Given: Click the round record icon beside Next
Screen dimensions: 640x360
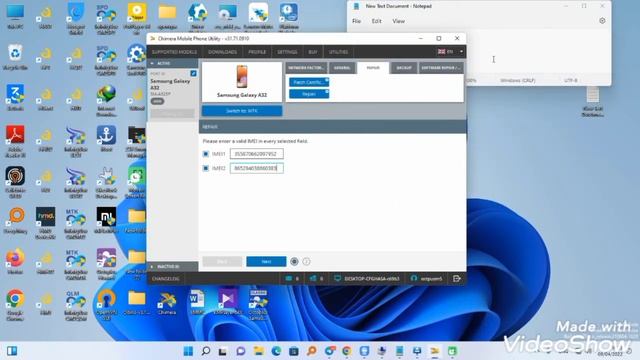Looking at the screenshot, I should (294, 261).
